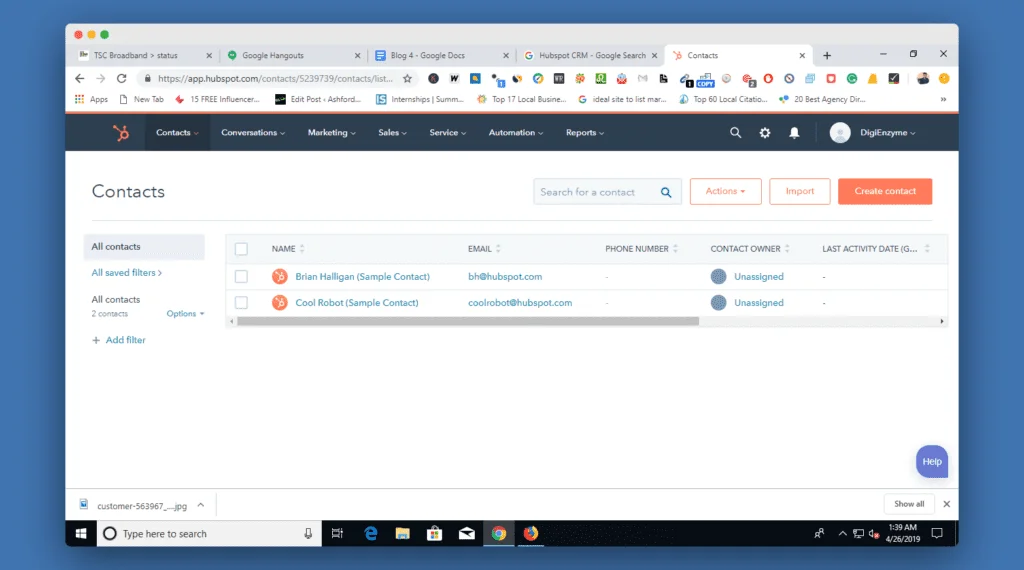The width and height of the screenshot is (1024, 570).
Task: Open the Options dropdown under All contacts
Action: tap(185, 313)
